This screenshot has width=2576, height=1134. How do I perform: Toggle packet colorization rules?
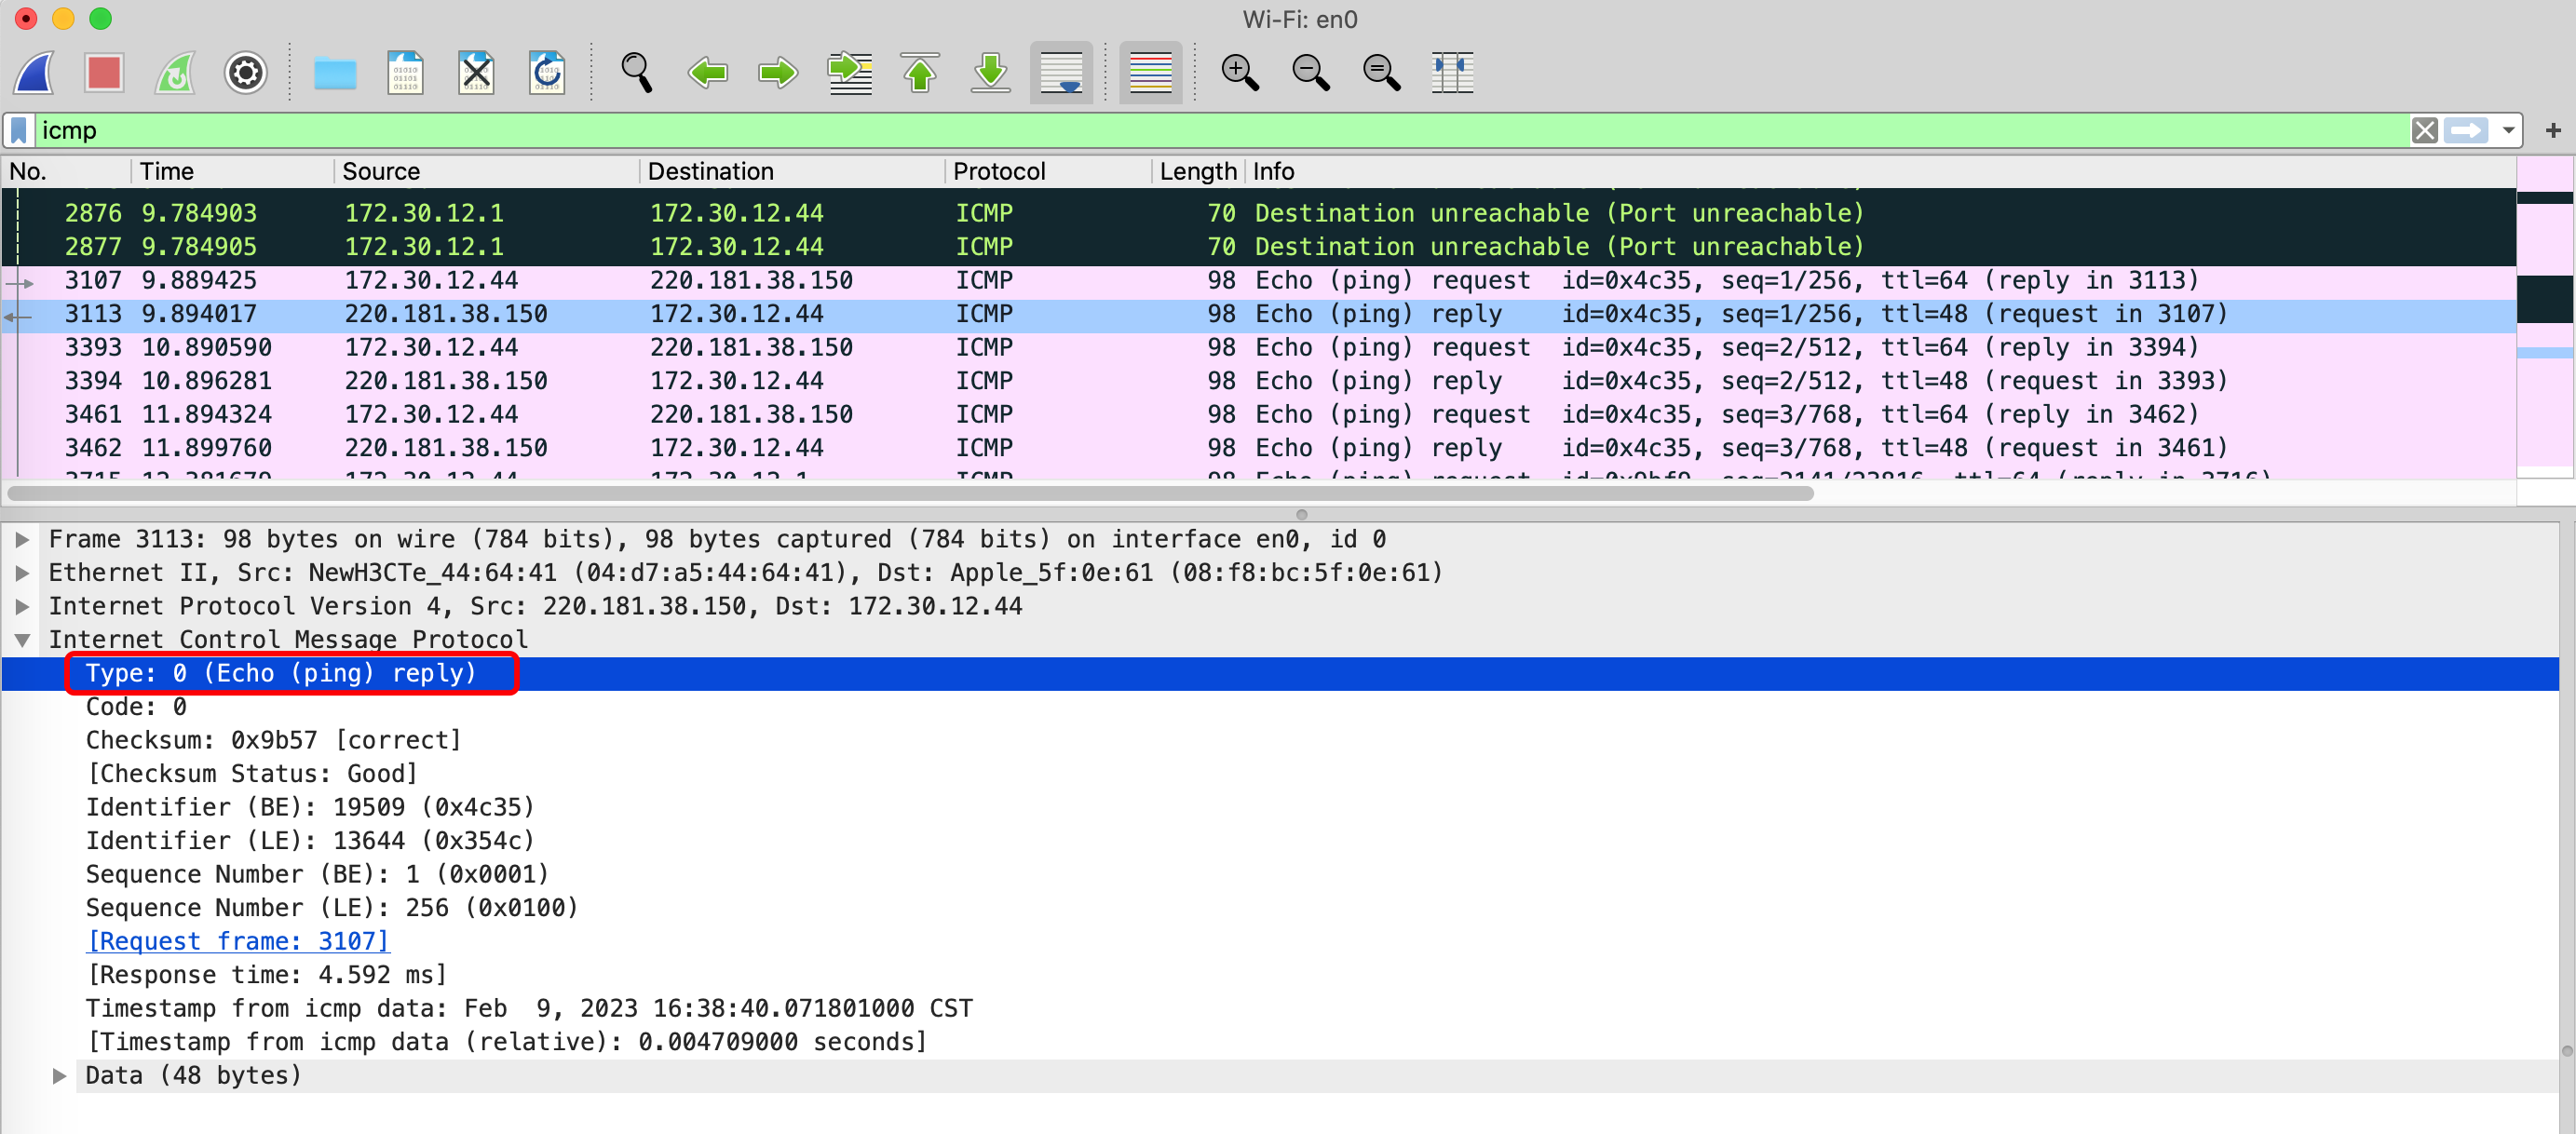[x=1151, y=72]
